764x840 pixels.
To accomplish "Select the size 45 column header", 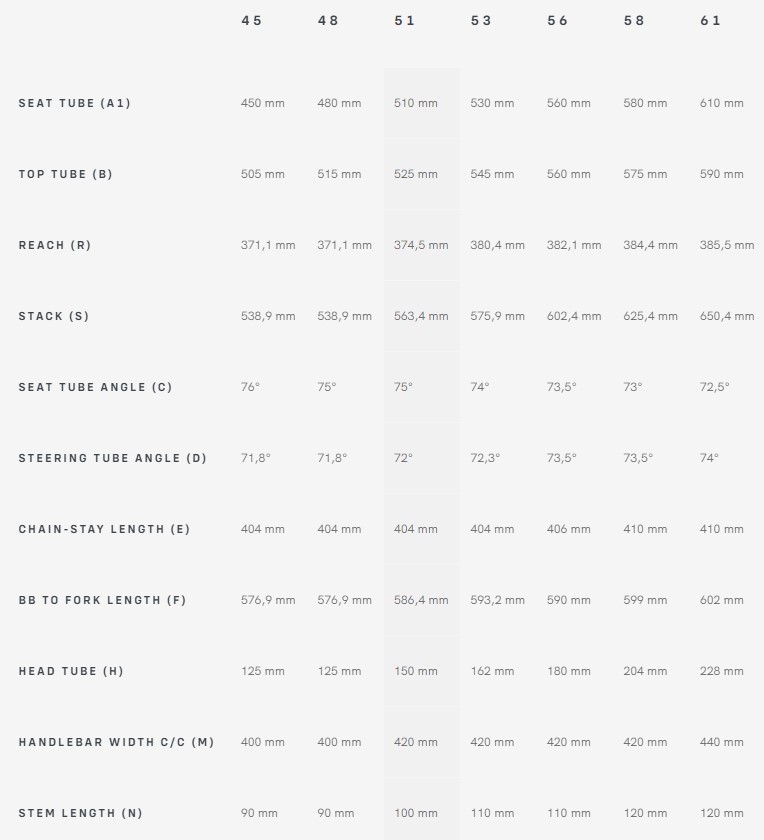I will click(251, 21).
